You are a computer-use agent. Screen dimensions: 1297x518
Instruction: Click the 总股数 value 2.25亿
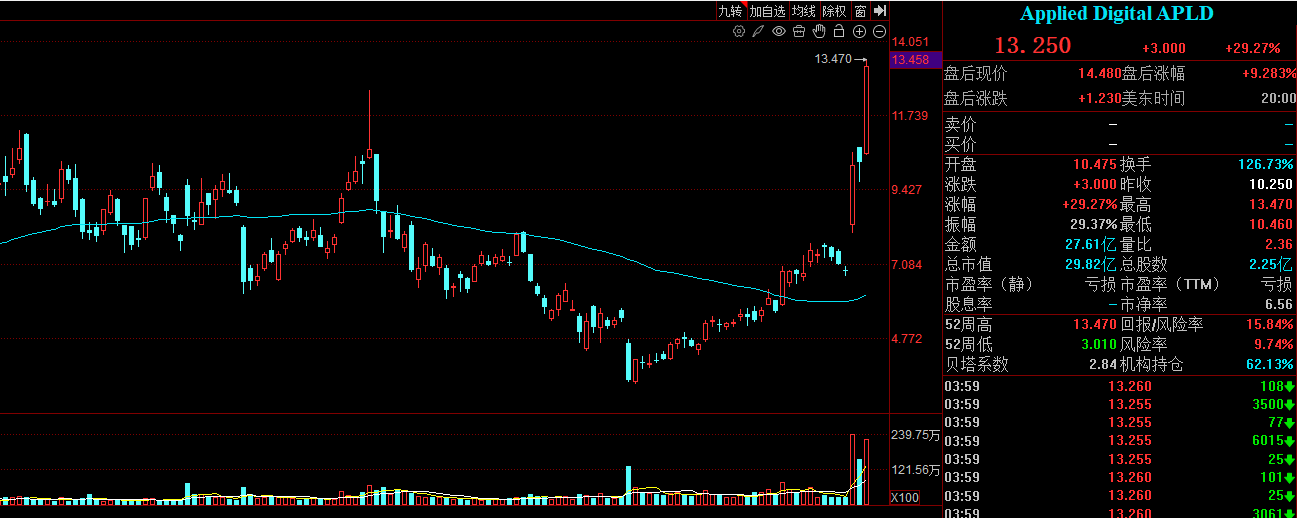pyautogui.click(x=1272, y=264)
